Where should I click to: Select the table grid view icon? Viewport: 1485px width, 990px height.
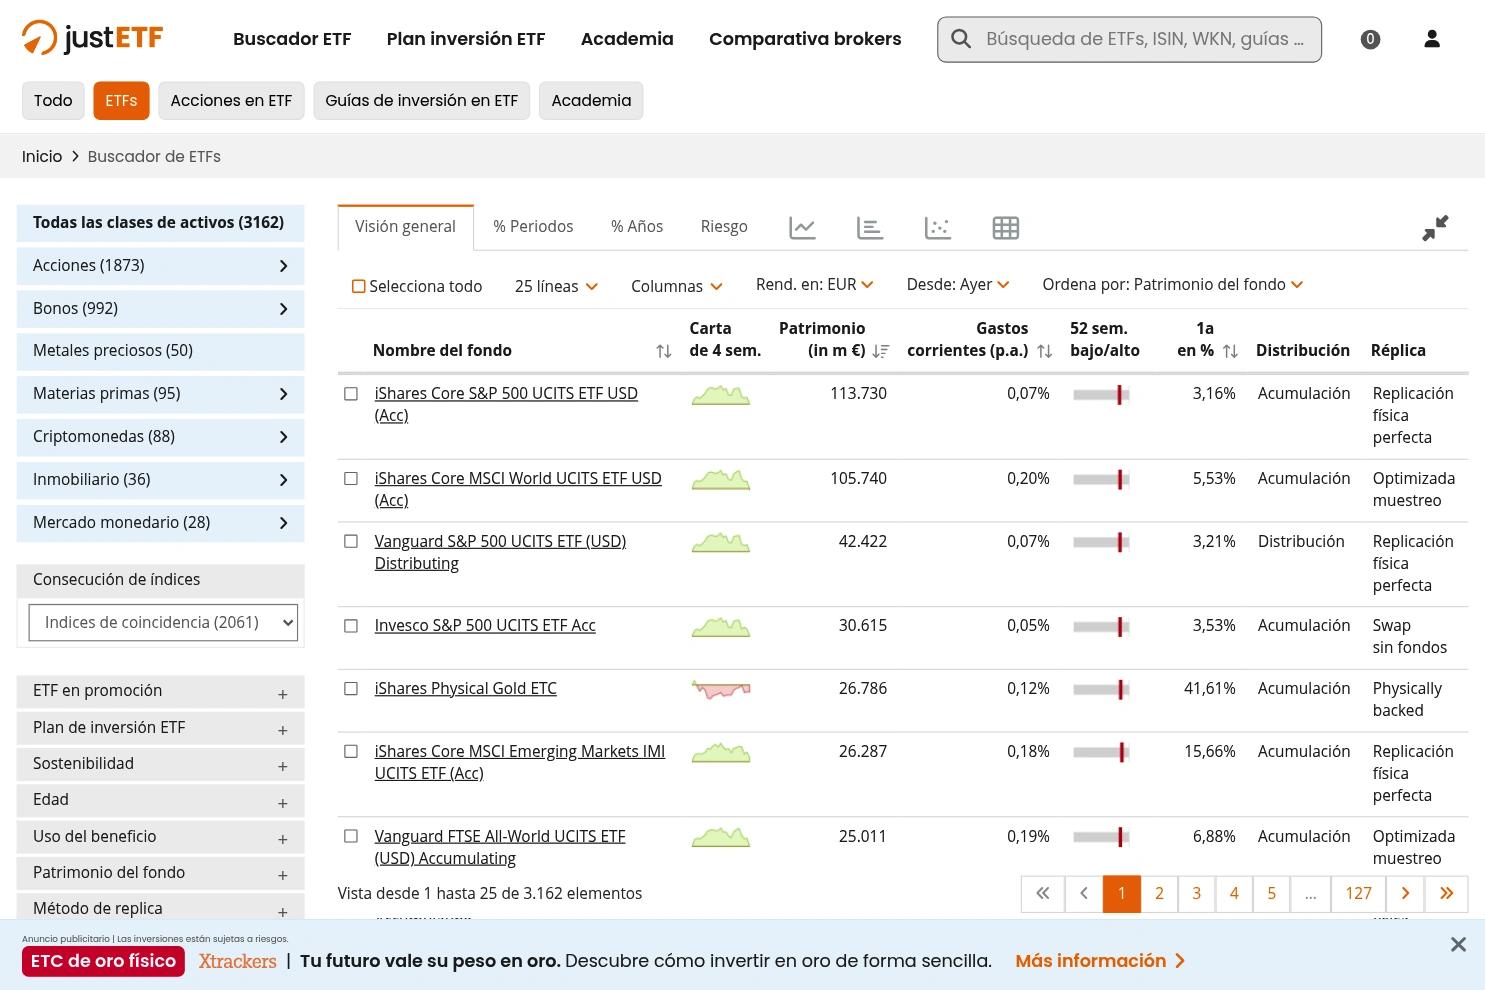tap(1006, 228)
